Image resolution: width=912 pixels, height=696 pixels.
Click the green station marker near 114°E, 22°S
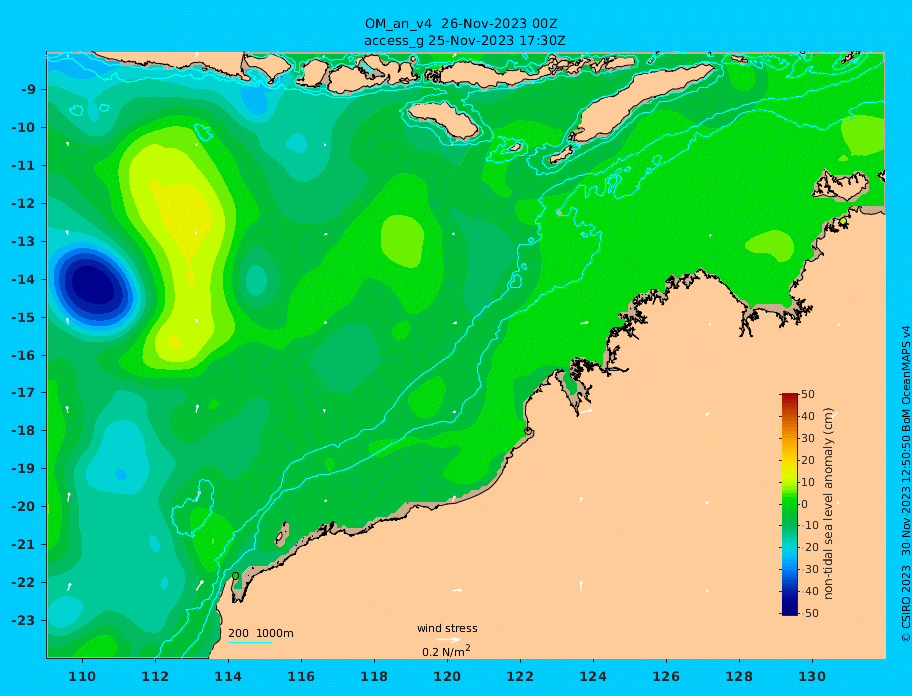[x=236, y=576]
